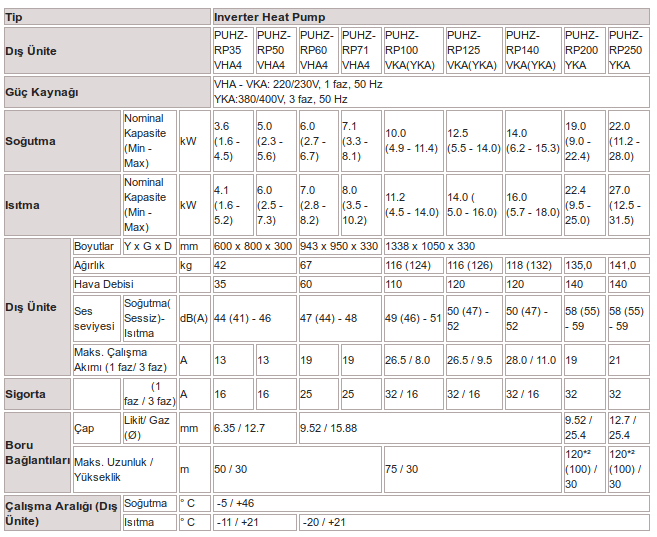Click the pipe diameter '12.7 / 25.4'
The width and height of the screenshot is (657, 537).
click(x=629, y=428)
